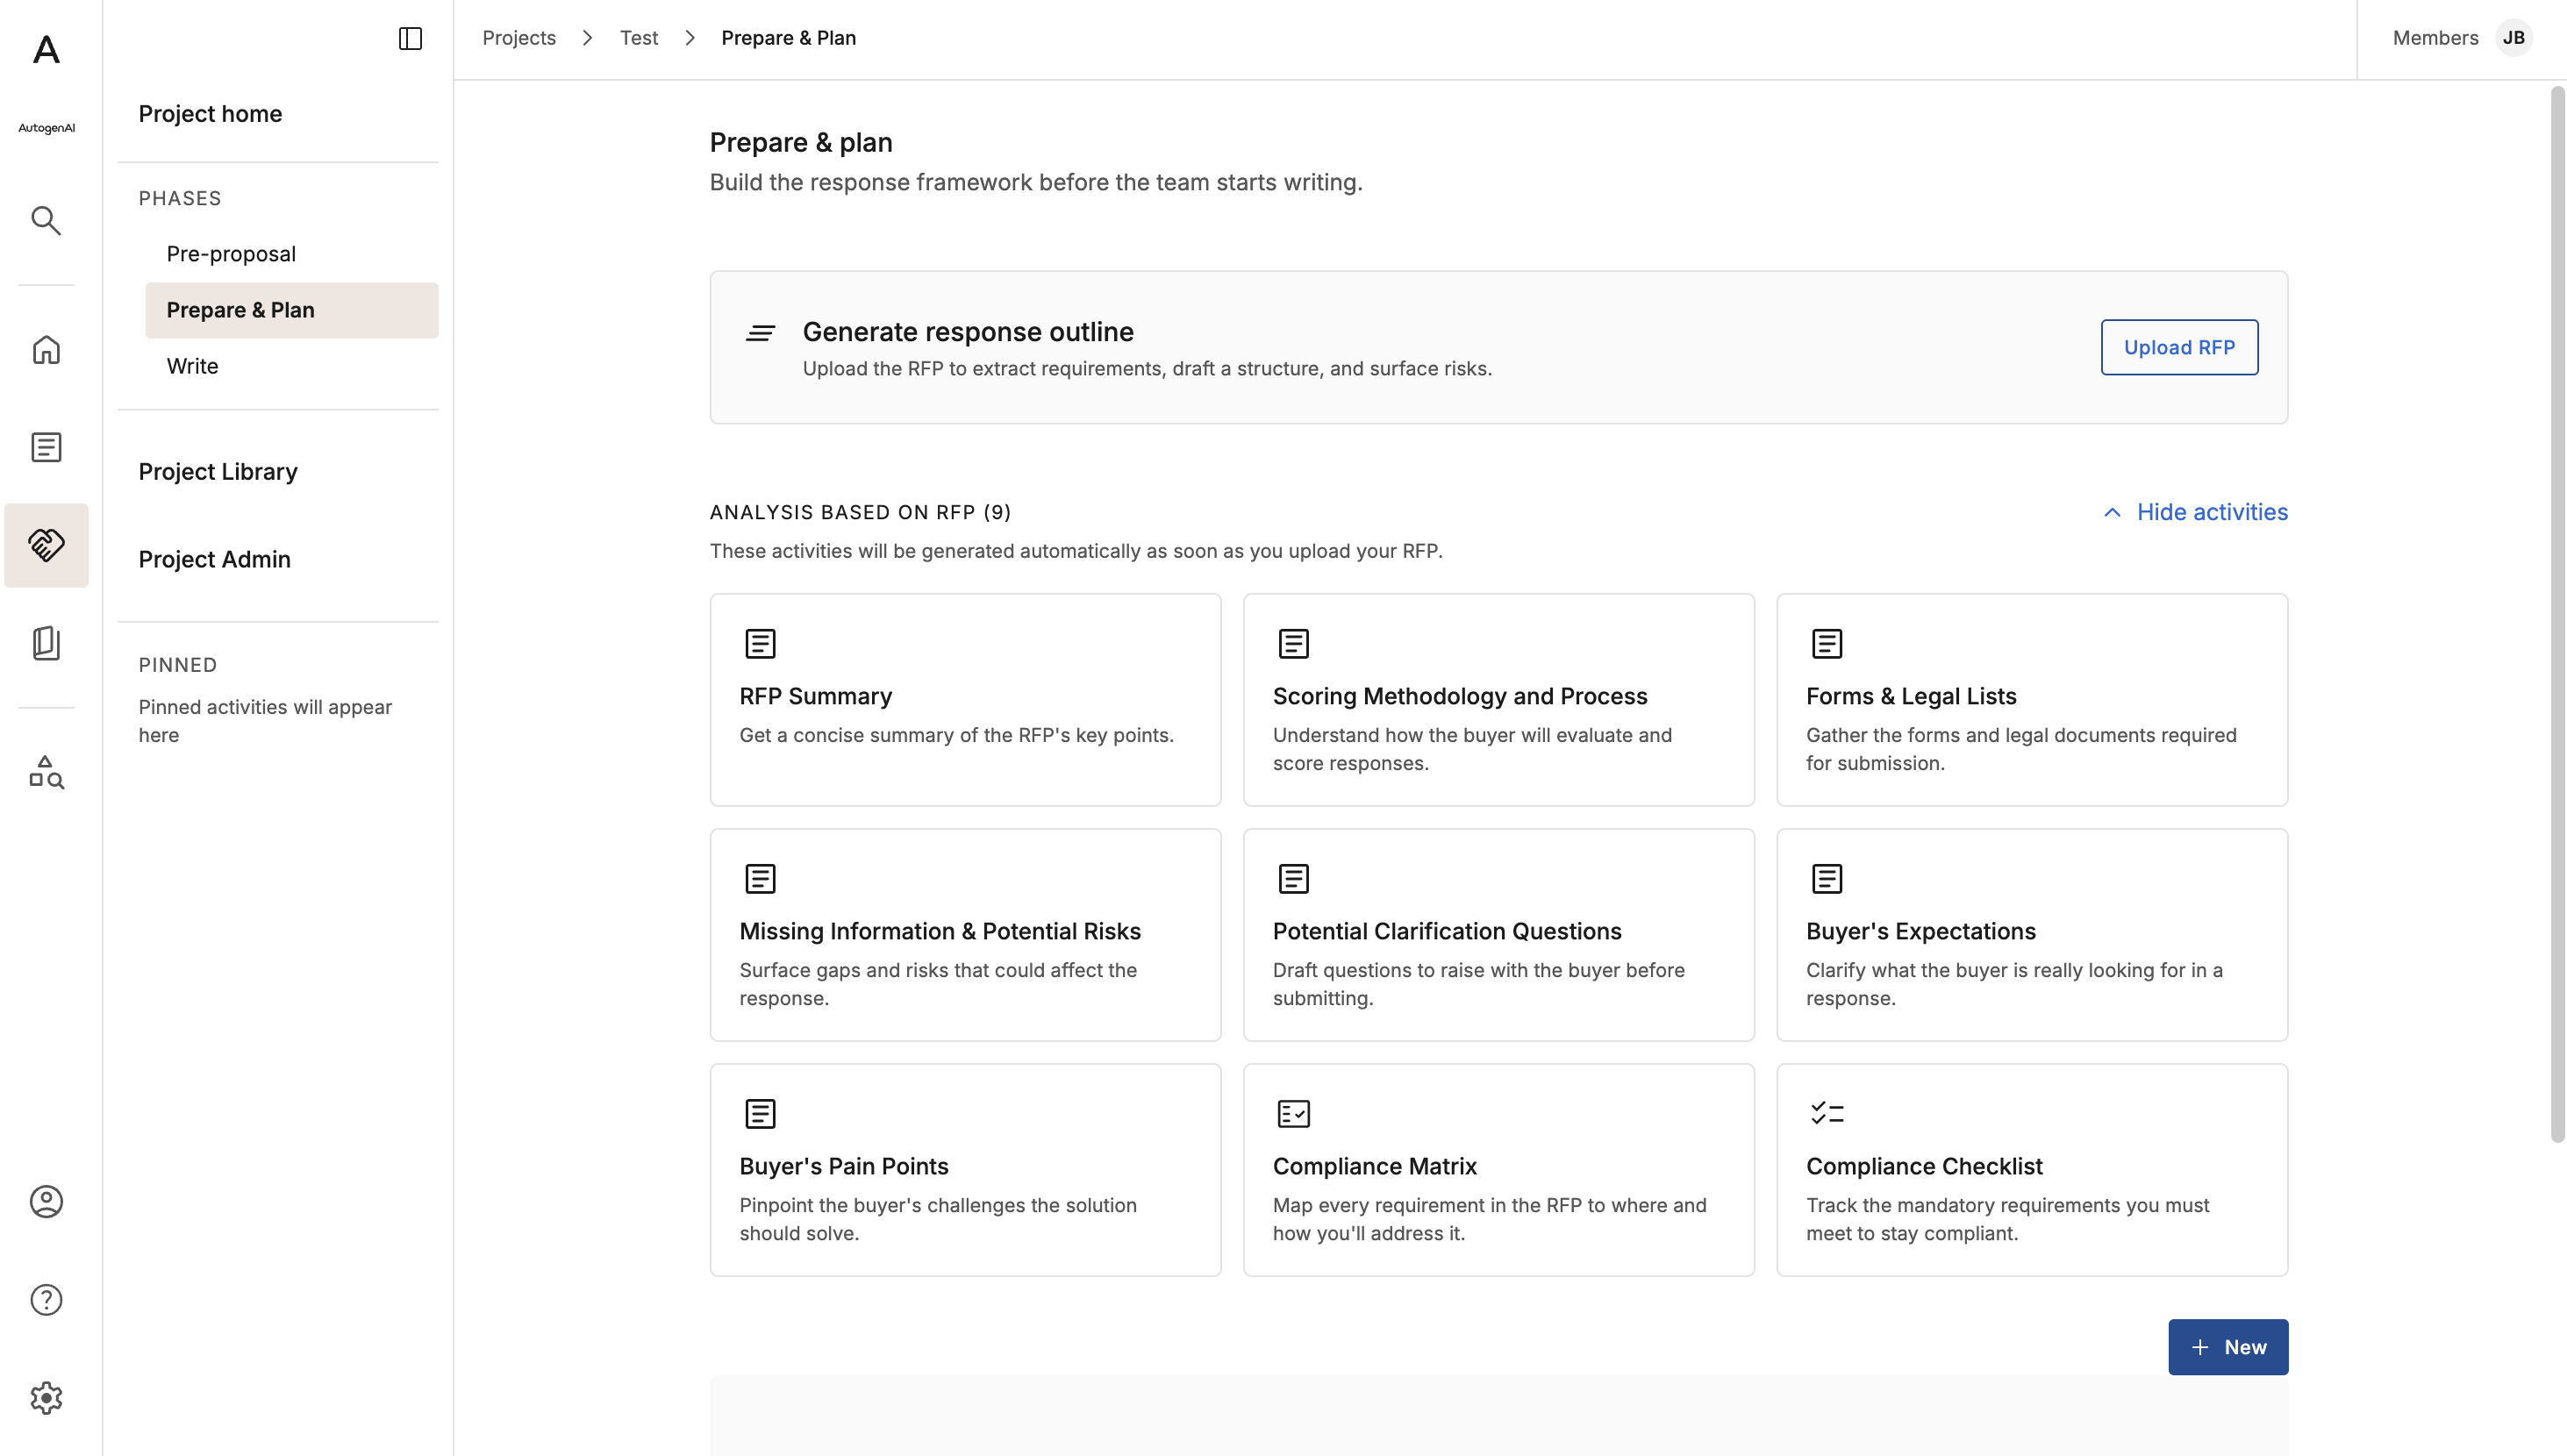
Task: Click the Prepare & Plan breadcrumb text
Action: 788,38
